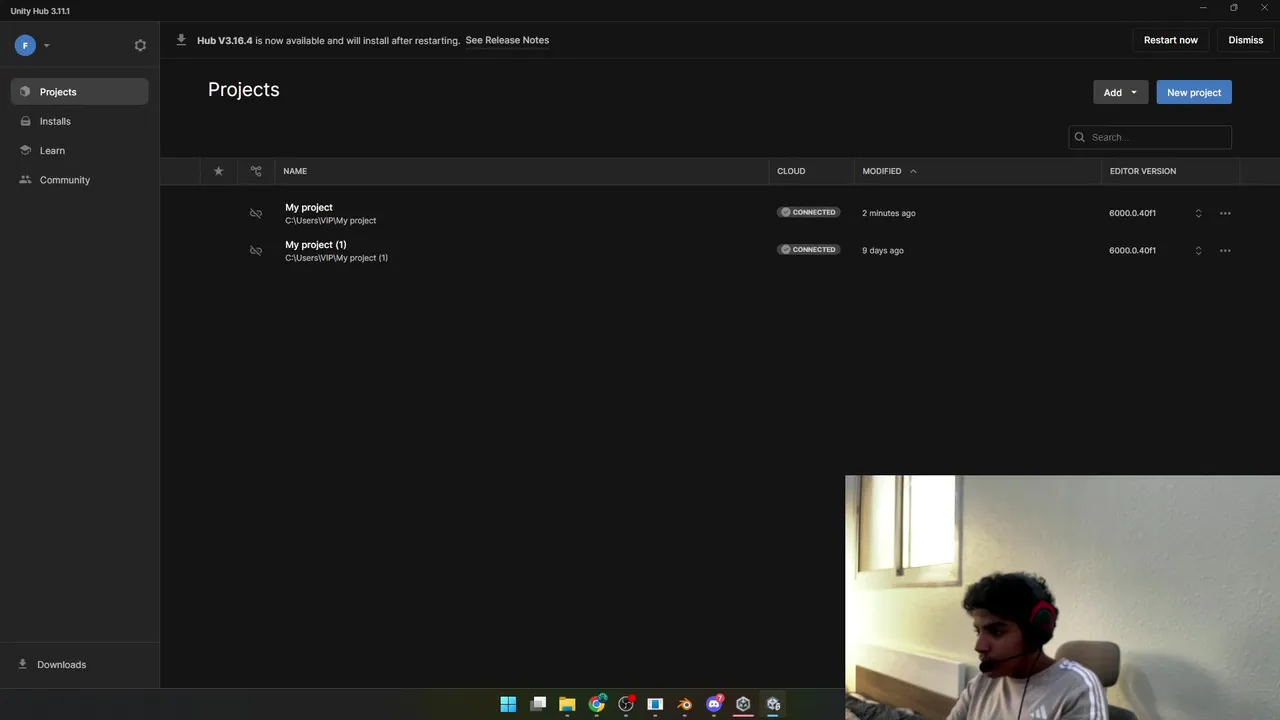Viewport: 1280px width, 720px height.
Task: Go to the Learn section
Action: pyautogui.click(x=80, y=150)
